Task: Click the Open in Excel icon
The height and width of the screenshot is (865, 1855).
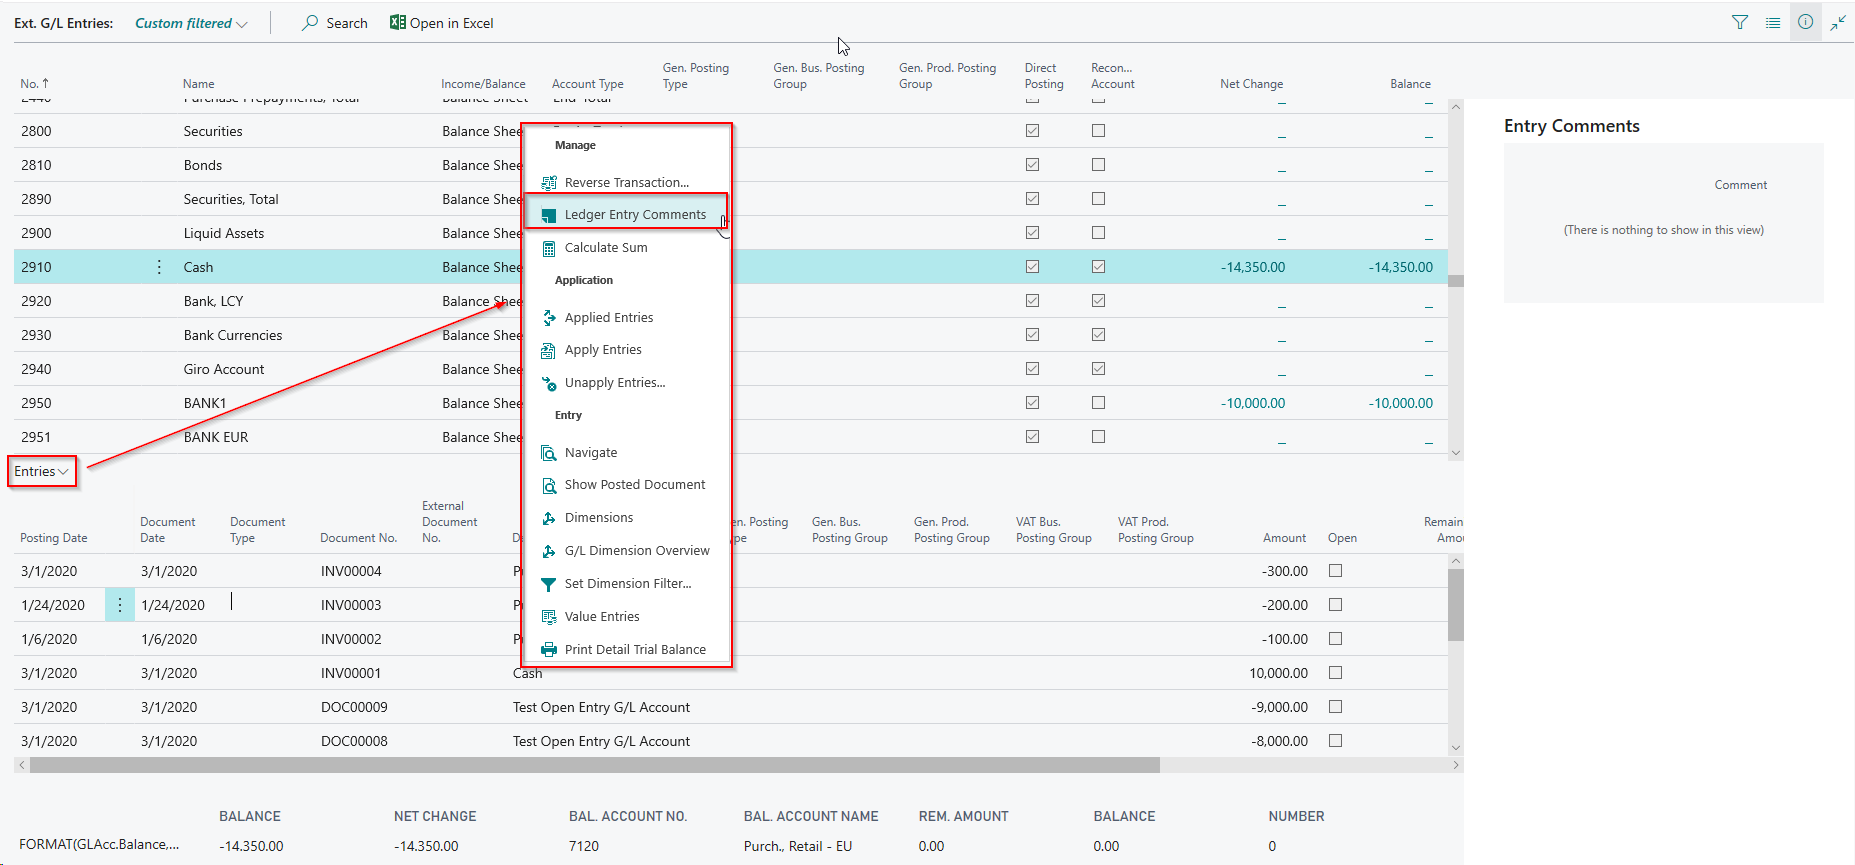Action: (x=398, y=23)
